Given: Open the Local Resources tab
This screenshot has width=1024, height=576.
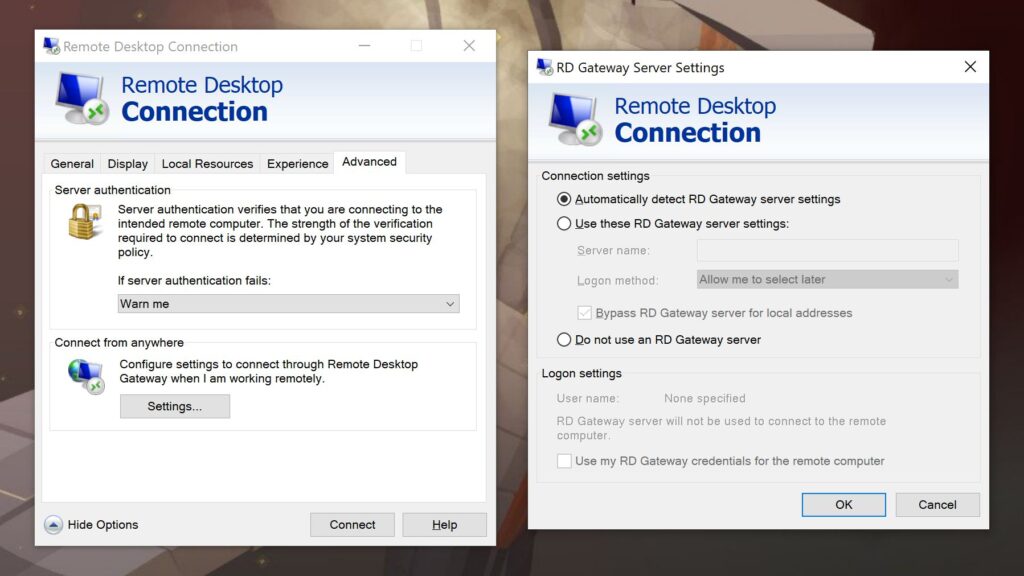Looking at the screenshot, I should pyautogui.click(x=207, y=163).
